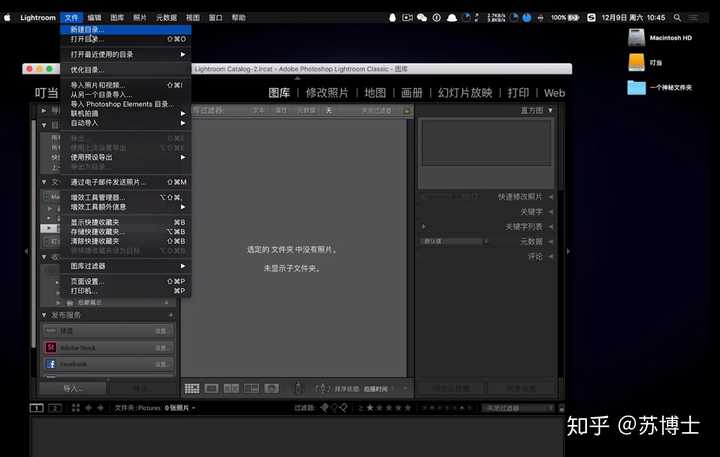Select Survey view icon in toolbar
This screenshot has height=457, width=720.
[251, 389]
